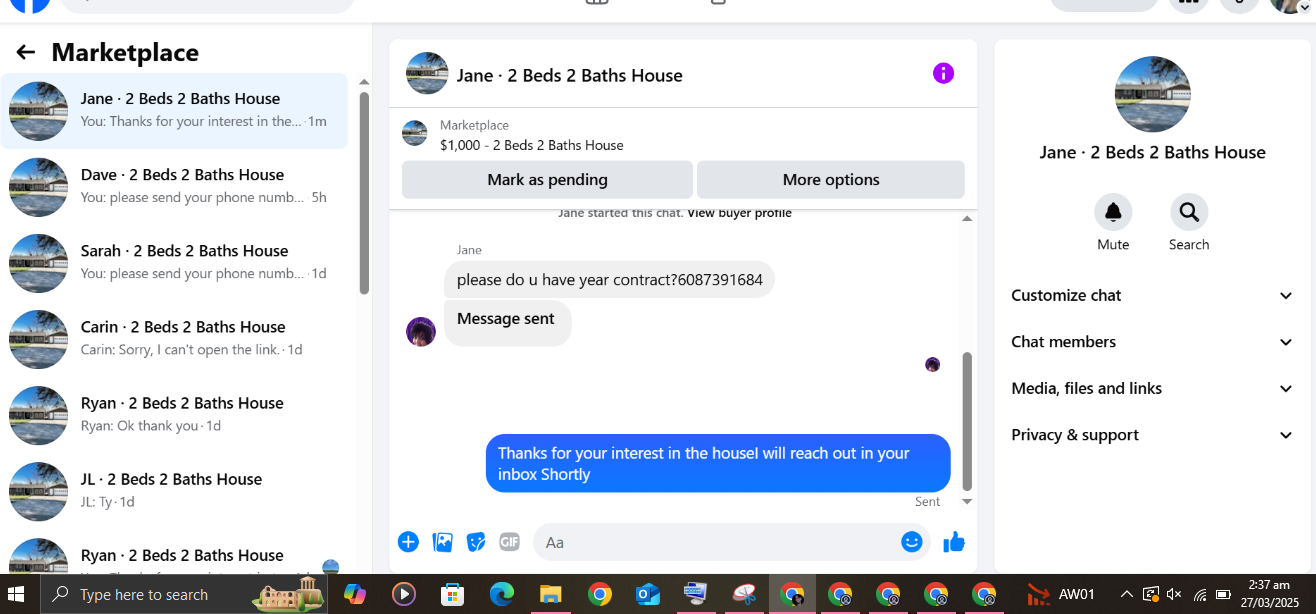Attach a file with photo icon
The image size is (1316, 614).
point(442,542)
